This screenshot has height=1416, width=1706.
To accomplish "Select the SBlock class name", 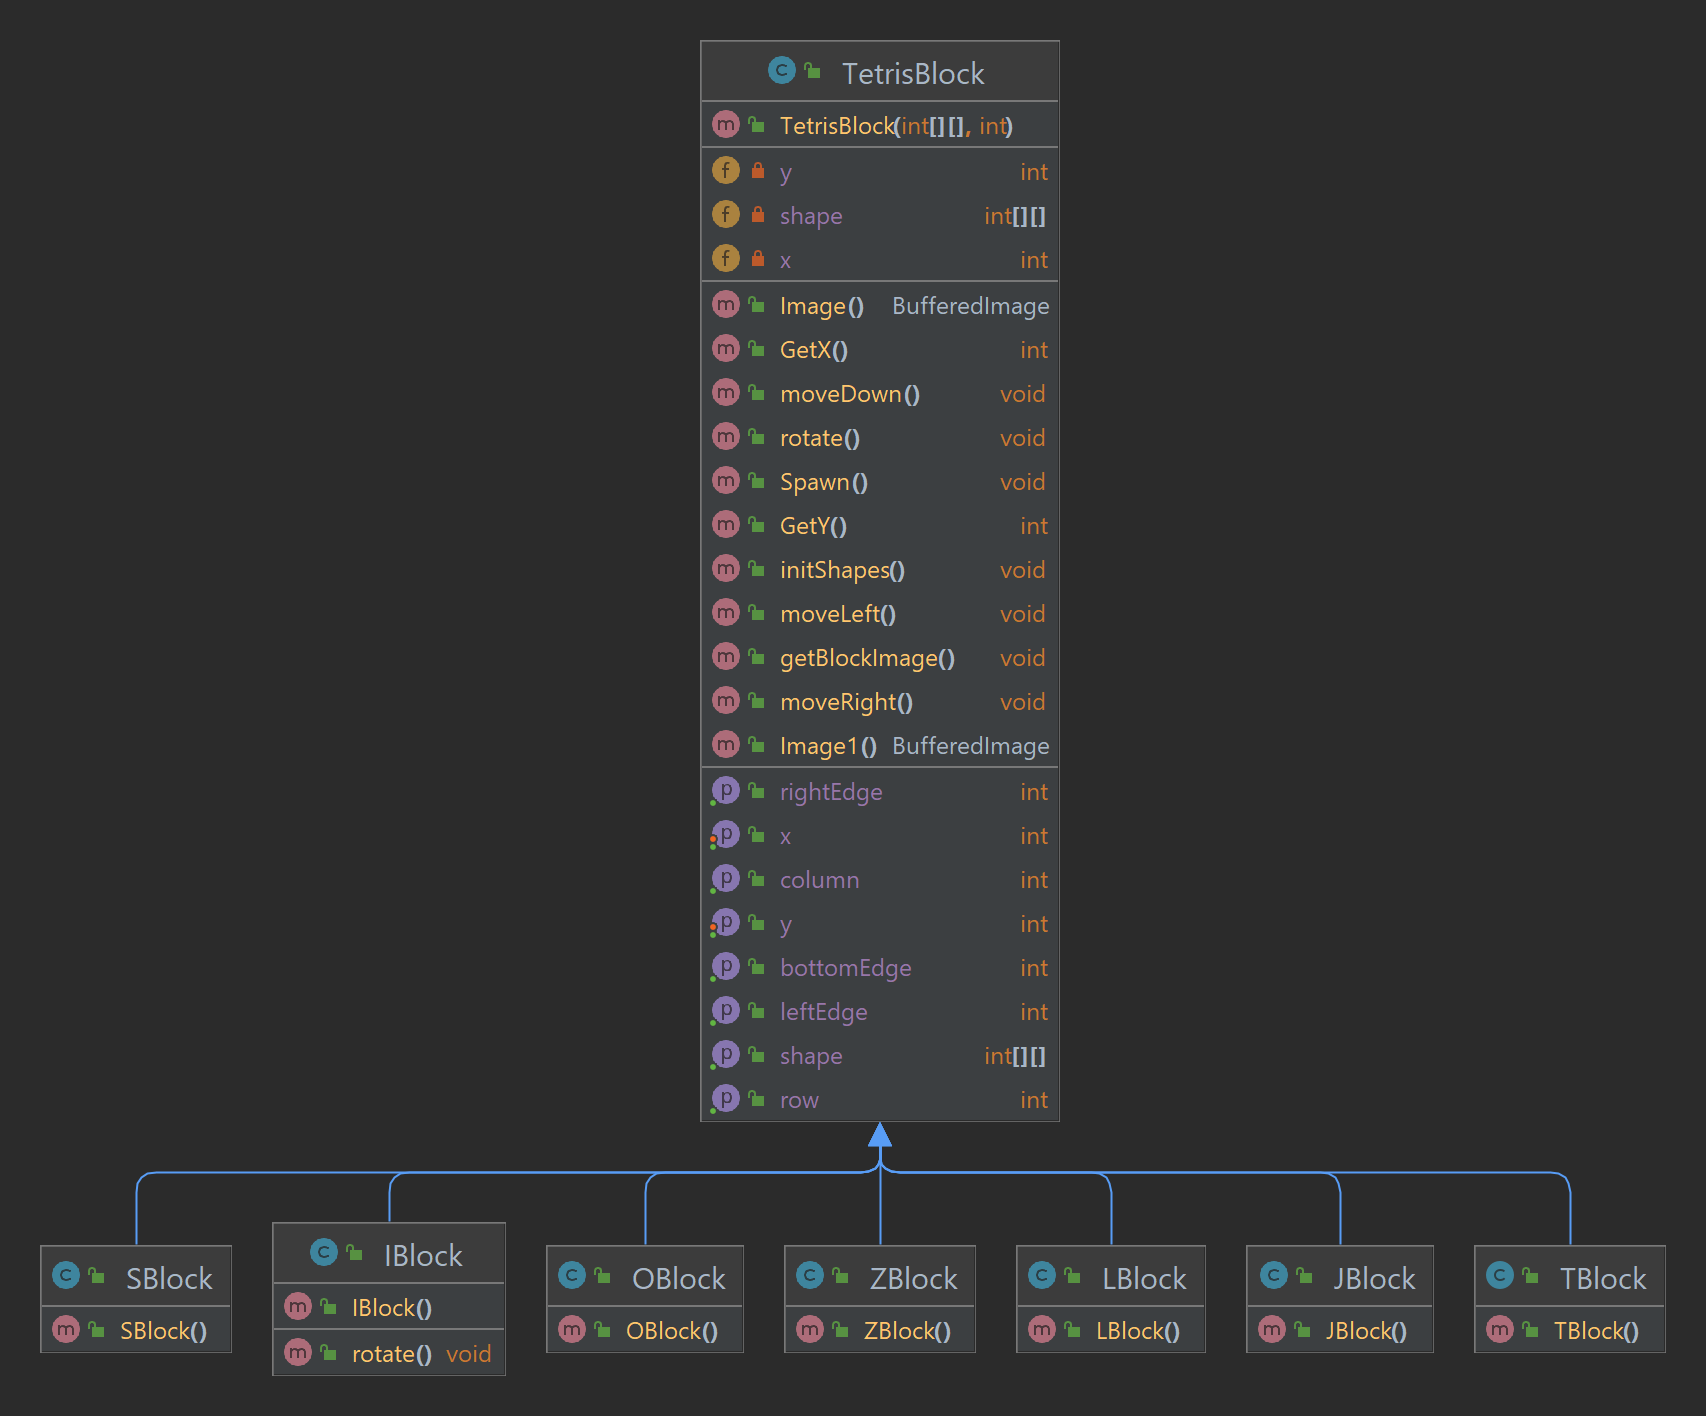I will click(x=169, y=1278).
